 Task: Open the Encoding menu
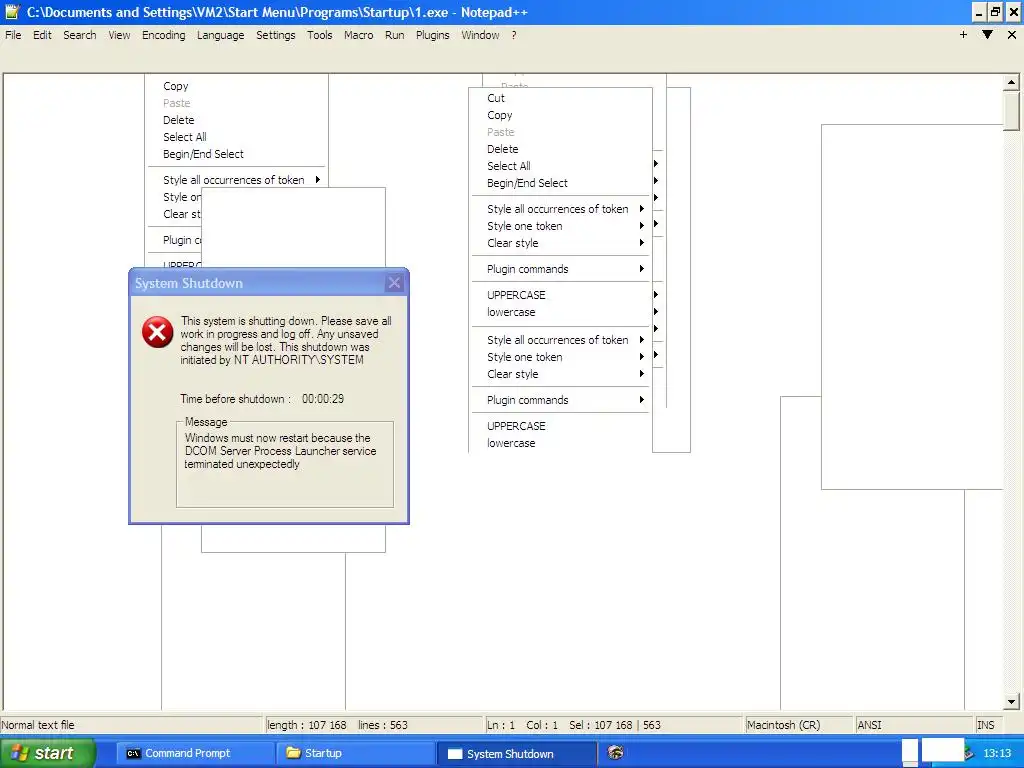pos(163,35)
